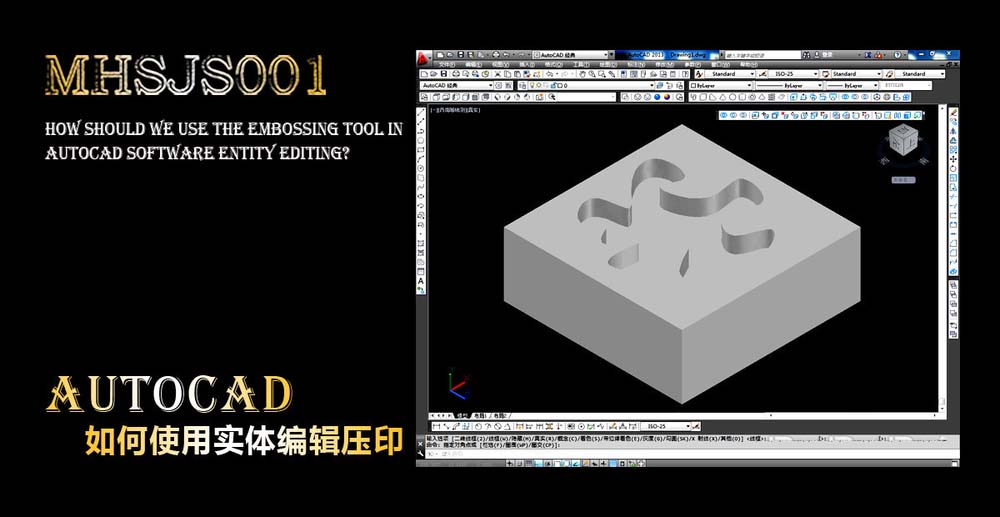Open the red AutoCAD application menu button
This screenshot has width=1000, height=517.
point(423,58)
